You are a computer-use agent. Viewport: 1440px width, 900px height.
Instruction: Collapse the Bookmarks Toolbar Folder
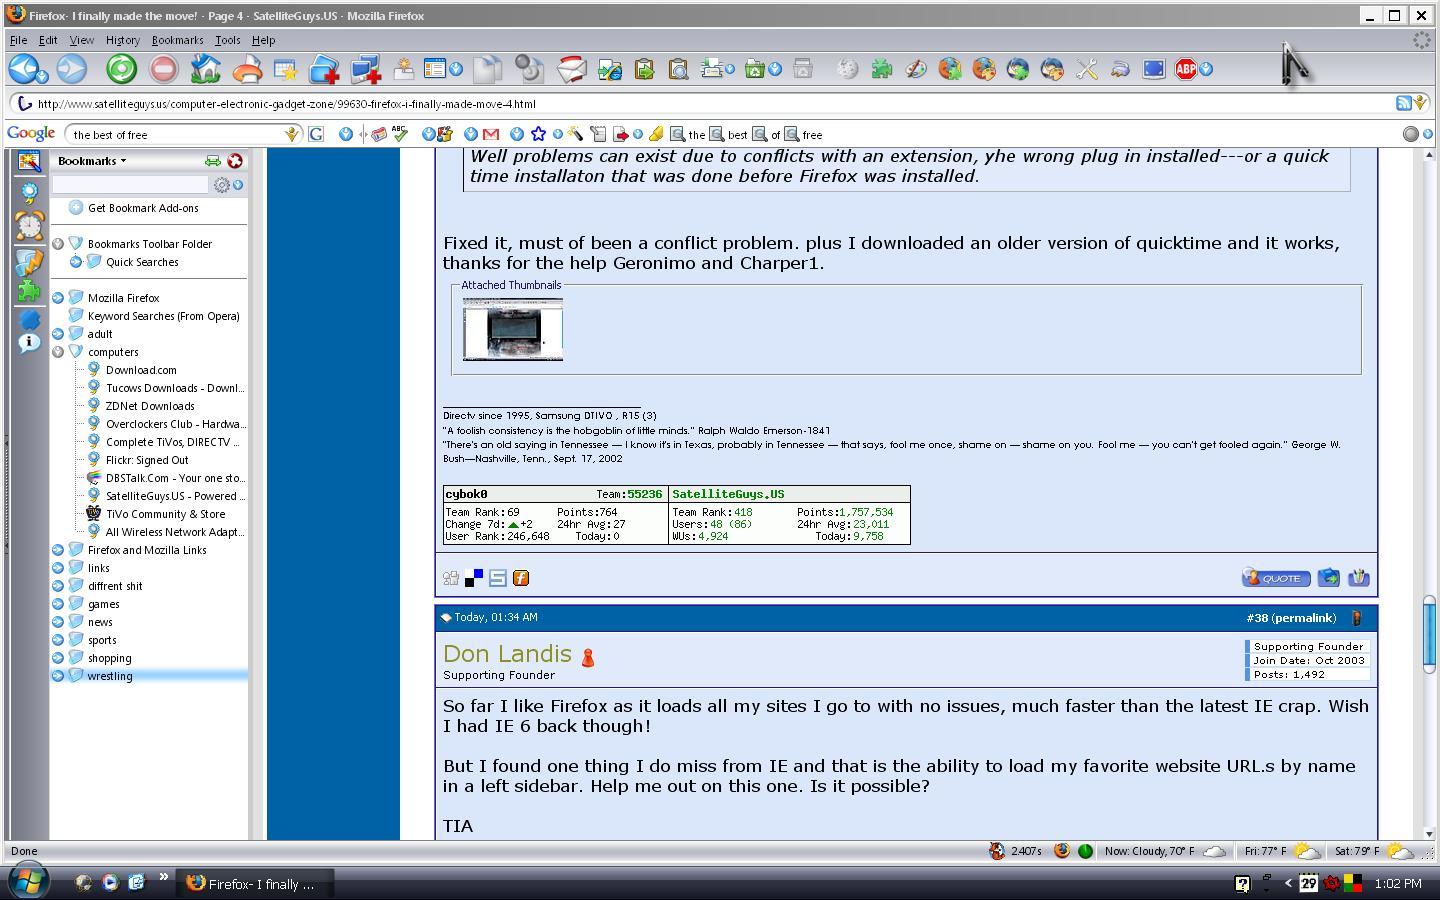tap(58, 244)
